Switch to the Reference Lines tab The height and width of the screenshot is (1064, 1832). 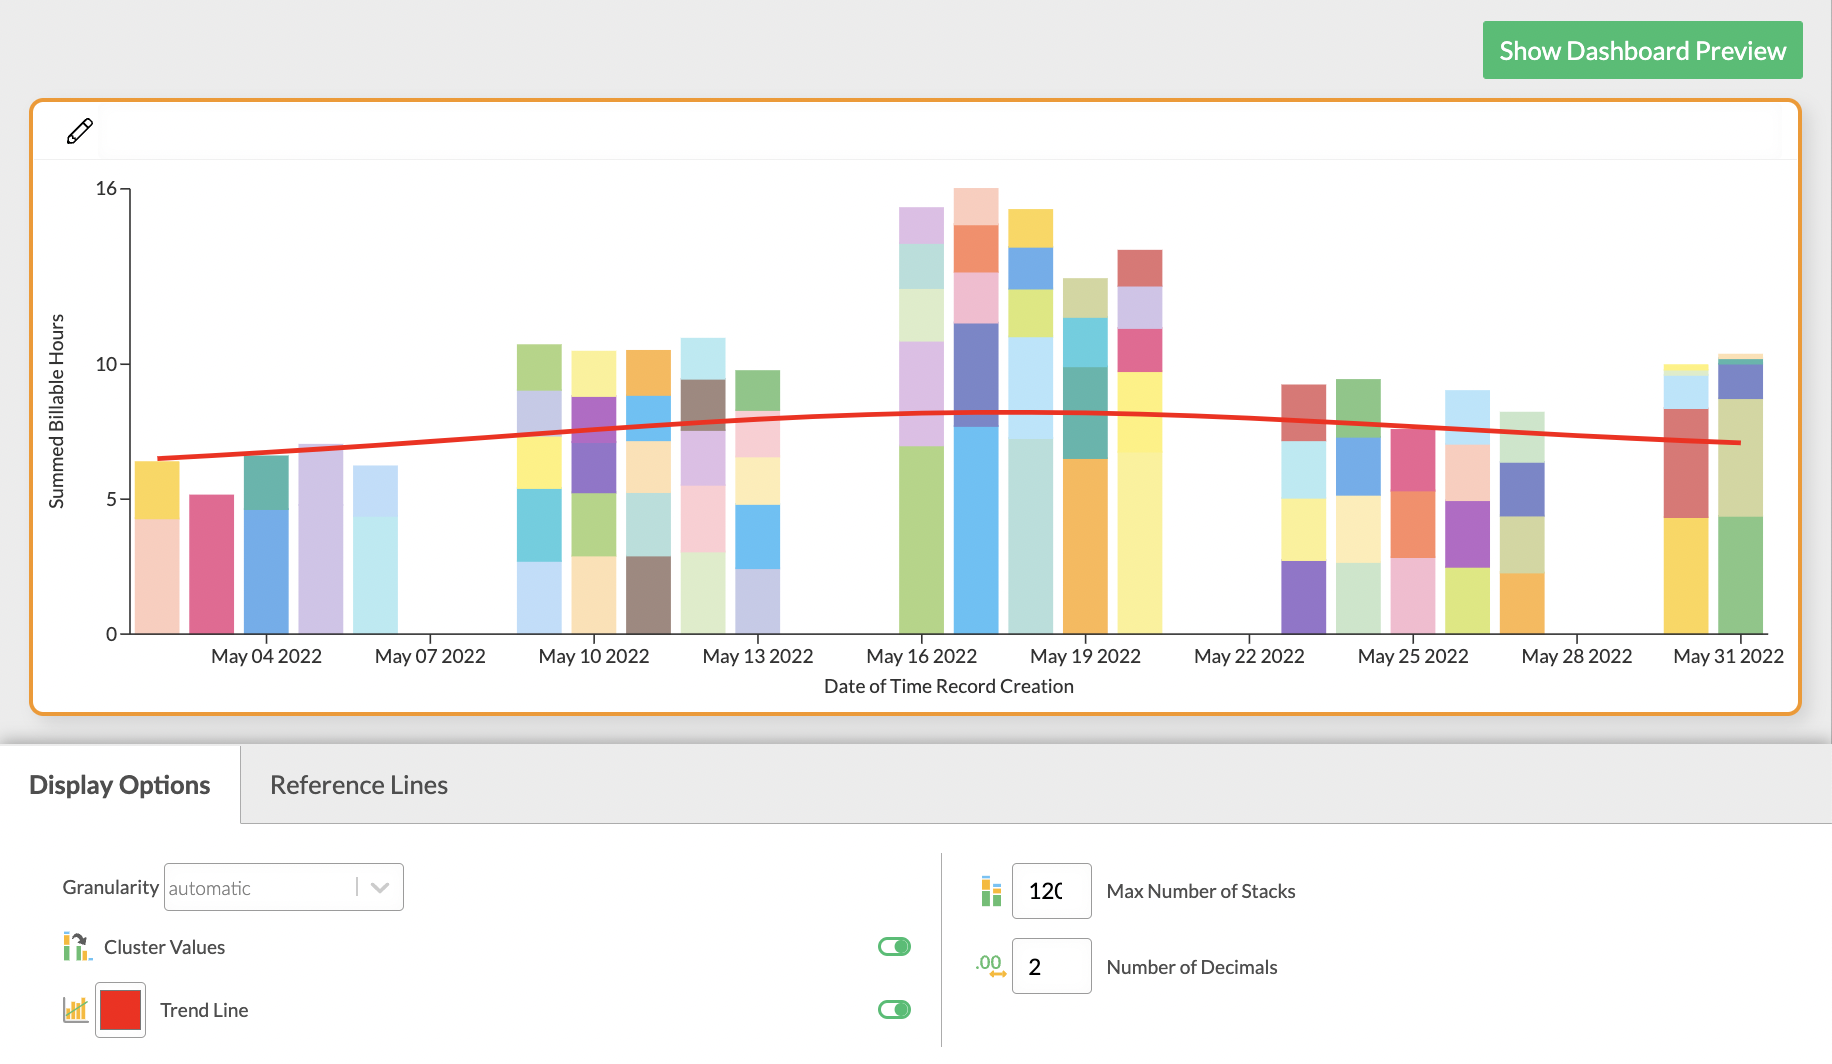click(358, 785)
